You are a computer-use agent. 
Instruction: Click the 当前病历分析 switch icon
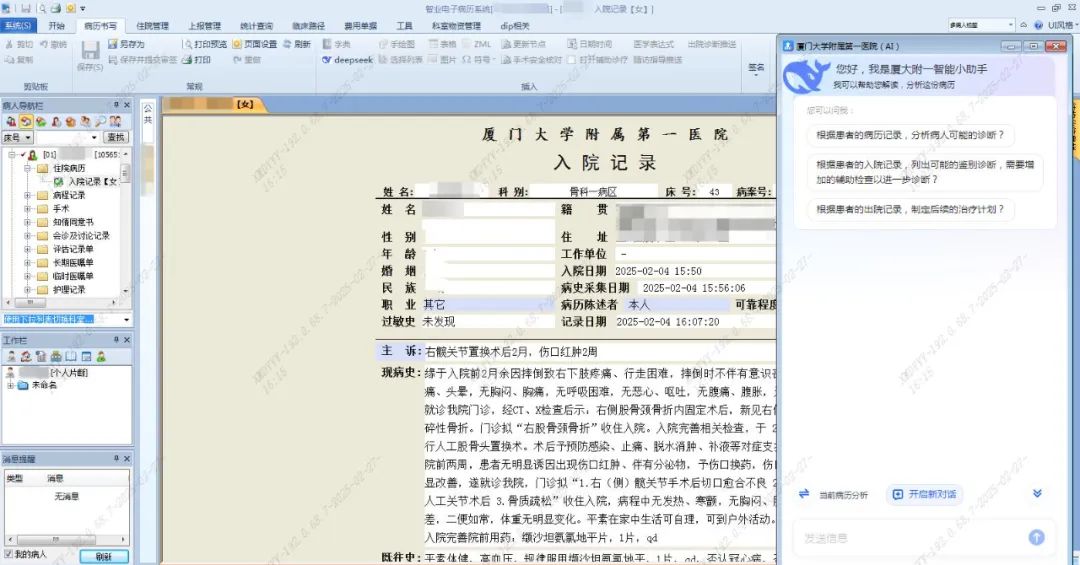click(804, 495)
